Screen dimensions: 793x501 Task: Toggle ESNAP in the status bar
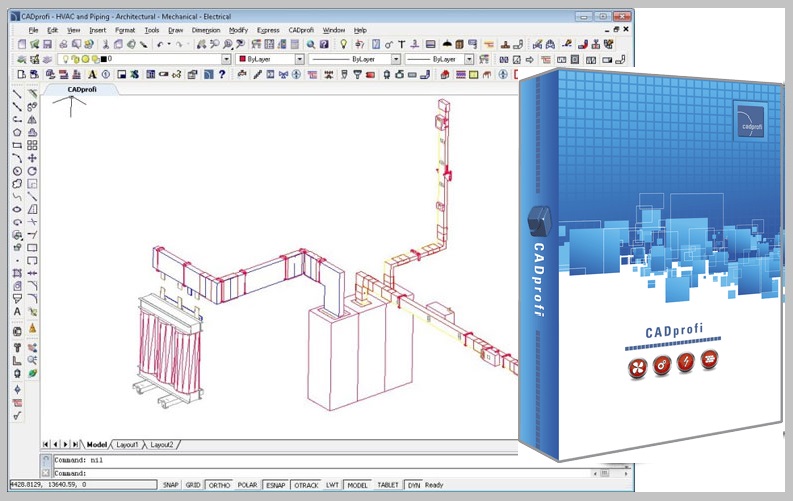pos(276,485)
